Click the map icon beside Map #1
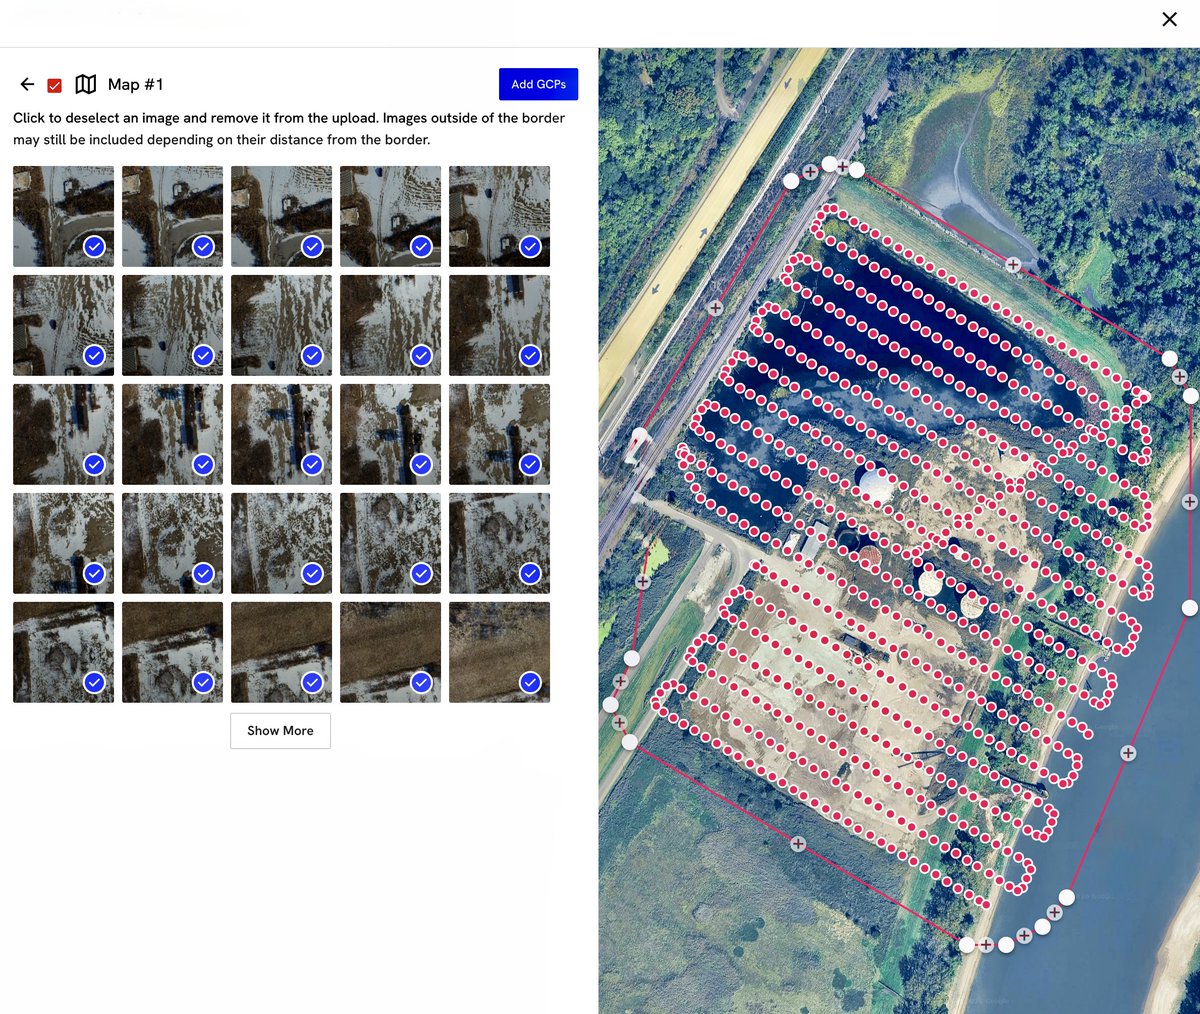This screenshot has width=1200, height=1014. coord(86,84)
